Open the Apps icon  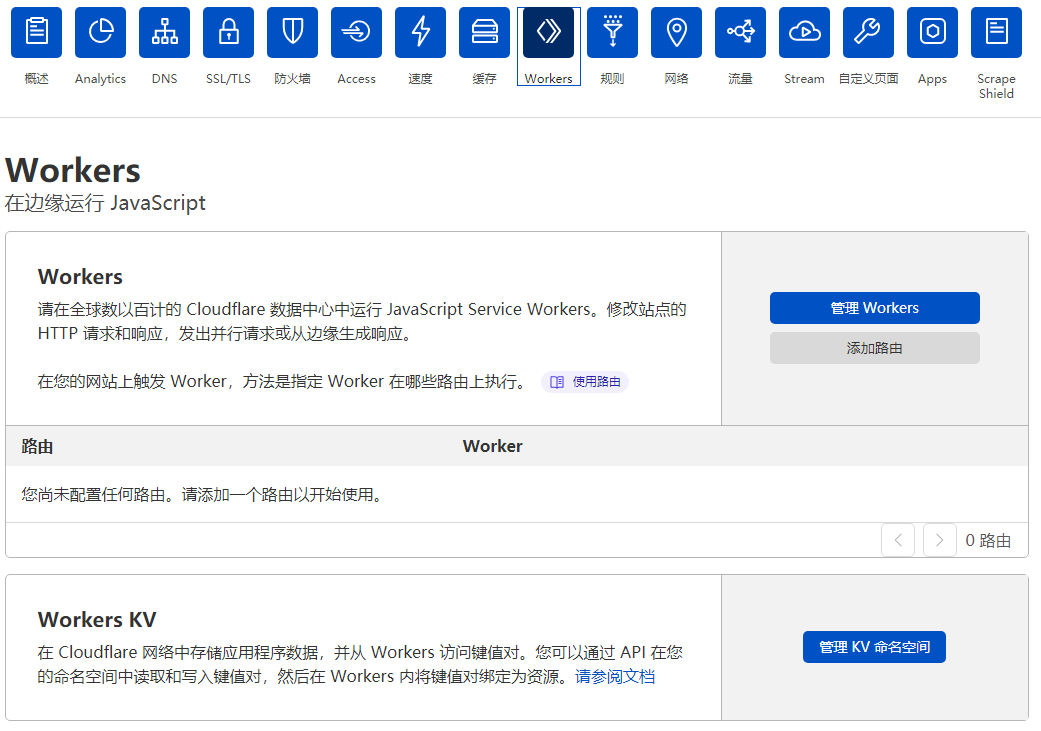932,32
